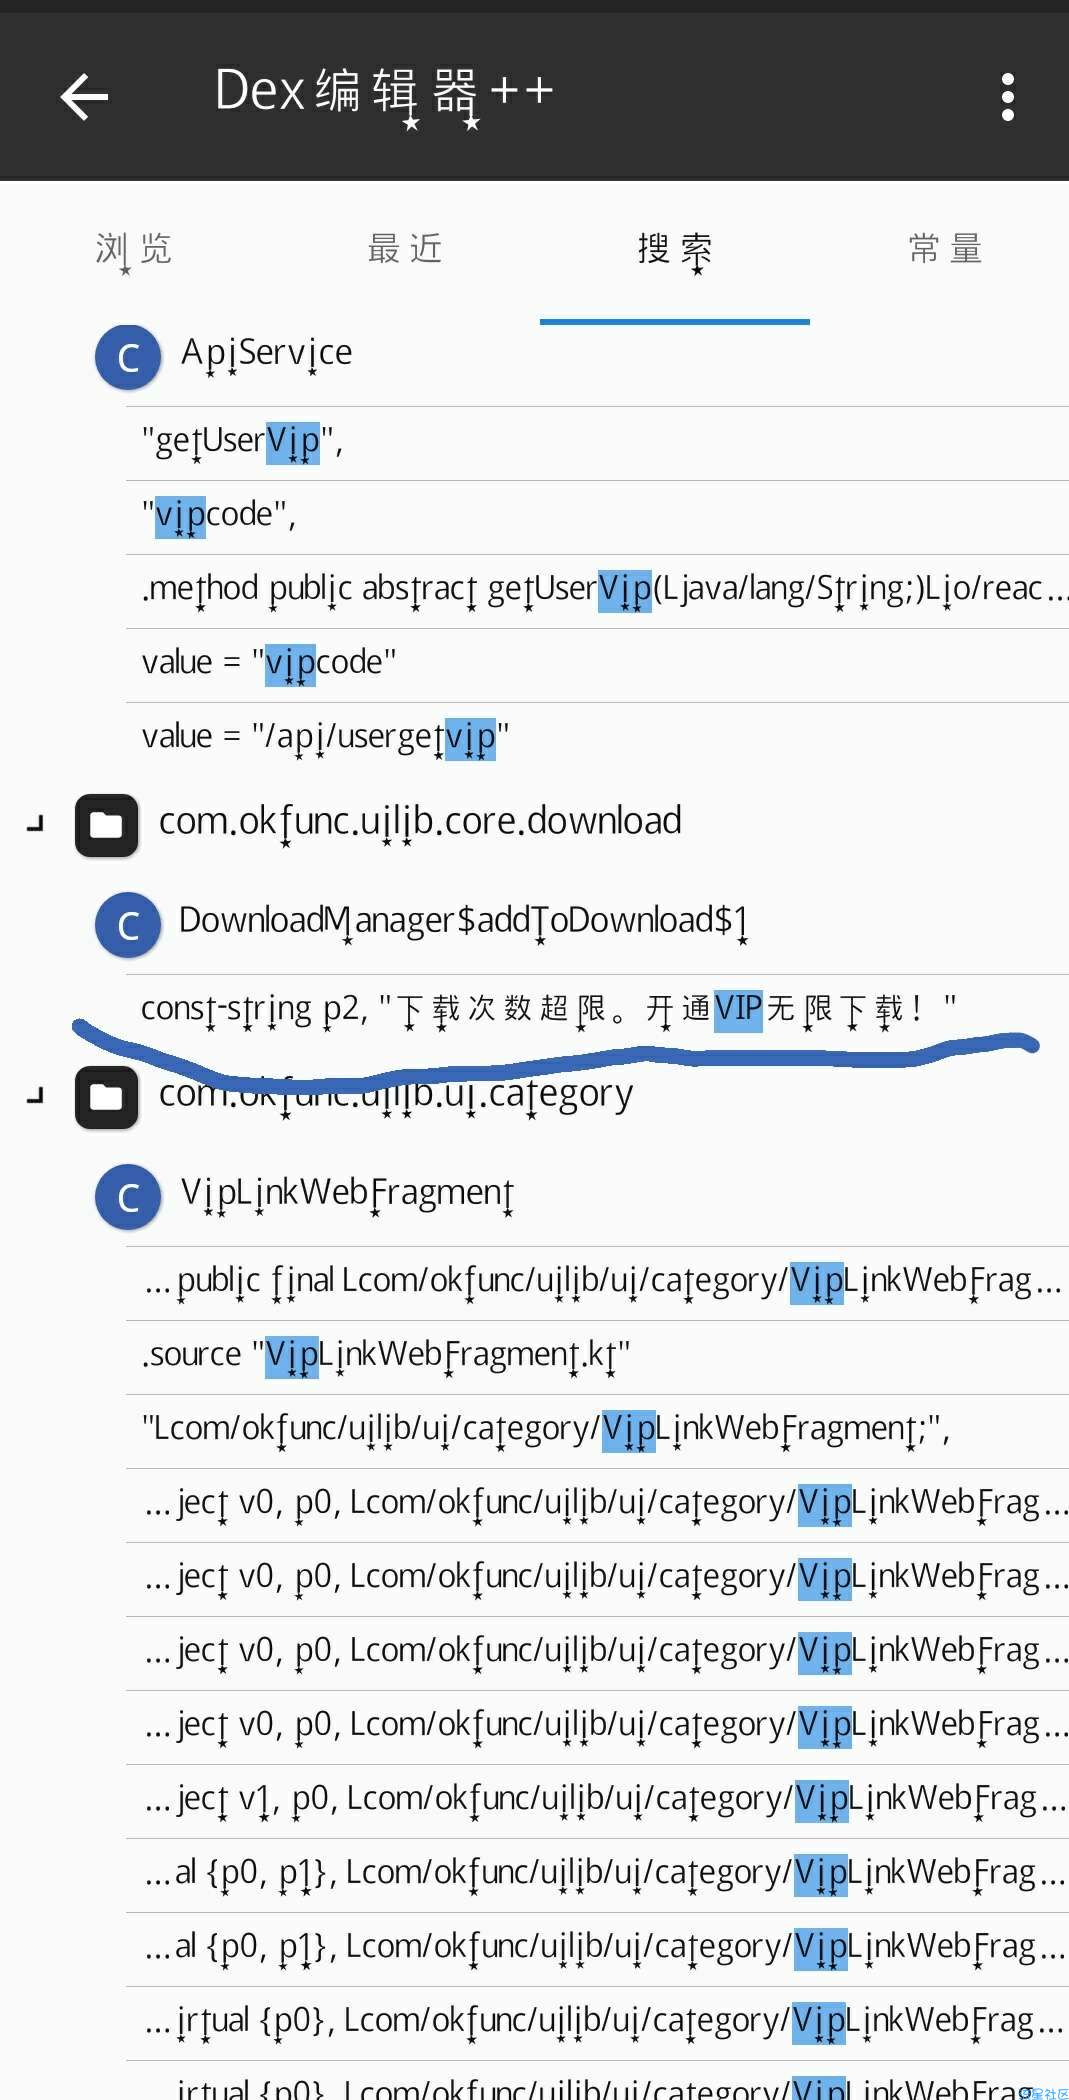The width and height of the screenshot is (1069, 2100).
Task: Open the 常量 tab
Action: [x=945, y=250]
